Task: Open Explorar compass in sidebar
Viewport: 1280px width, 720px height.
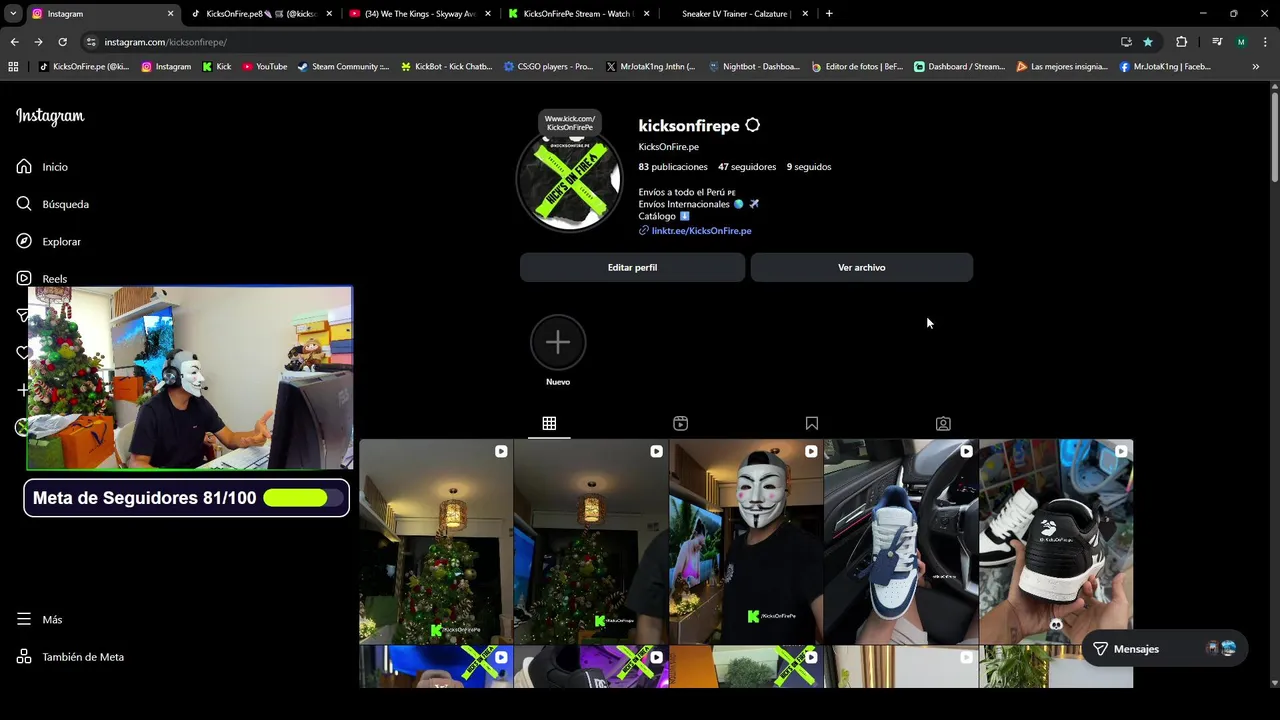Action: (x=48, y=241)
